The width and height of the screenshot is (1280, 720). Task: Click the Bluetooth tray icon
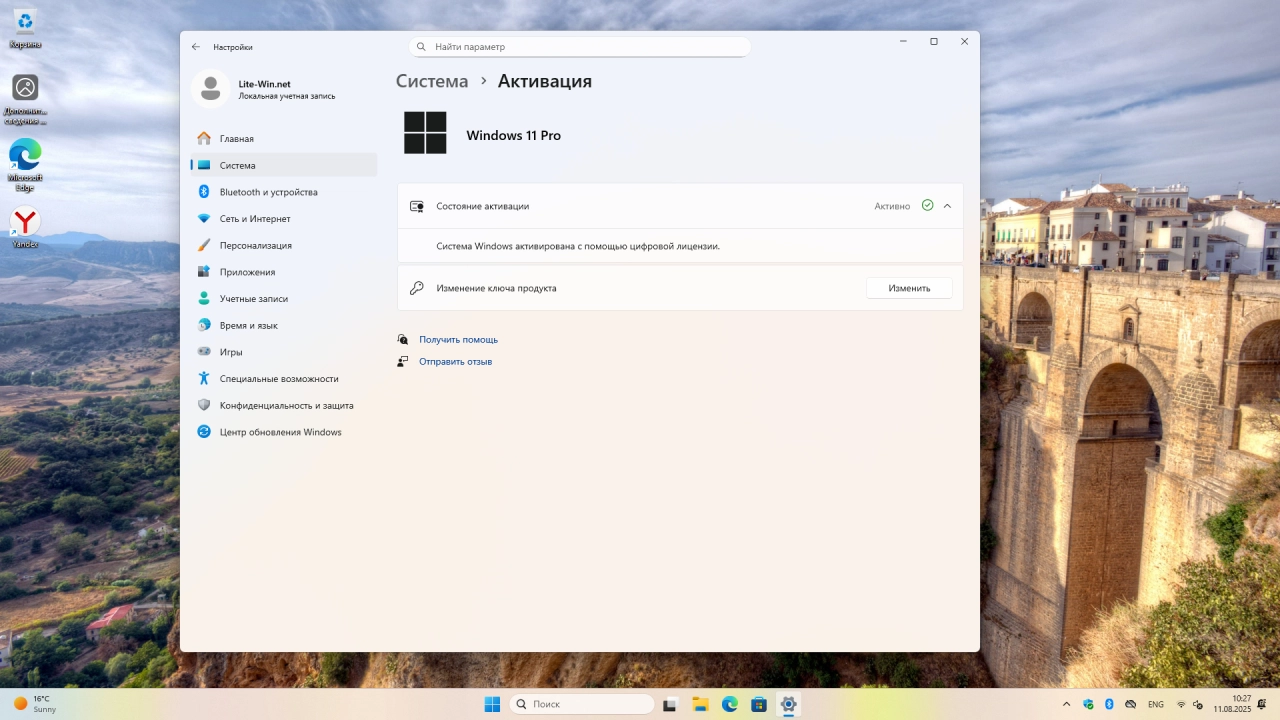(x=1109, y=704)
